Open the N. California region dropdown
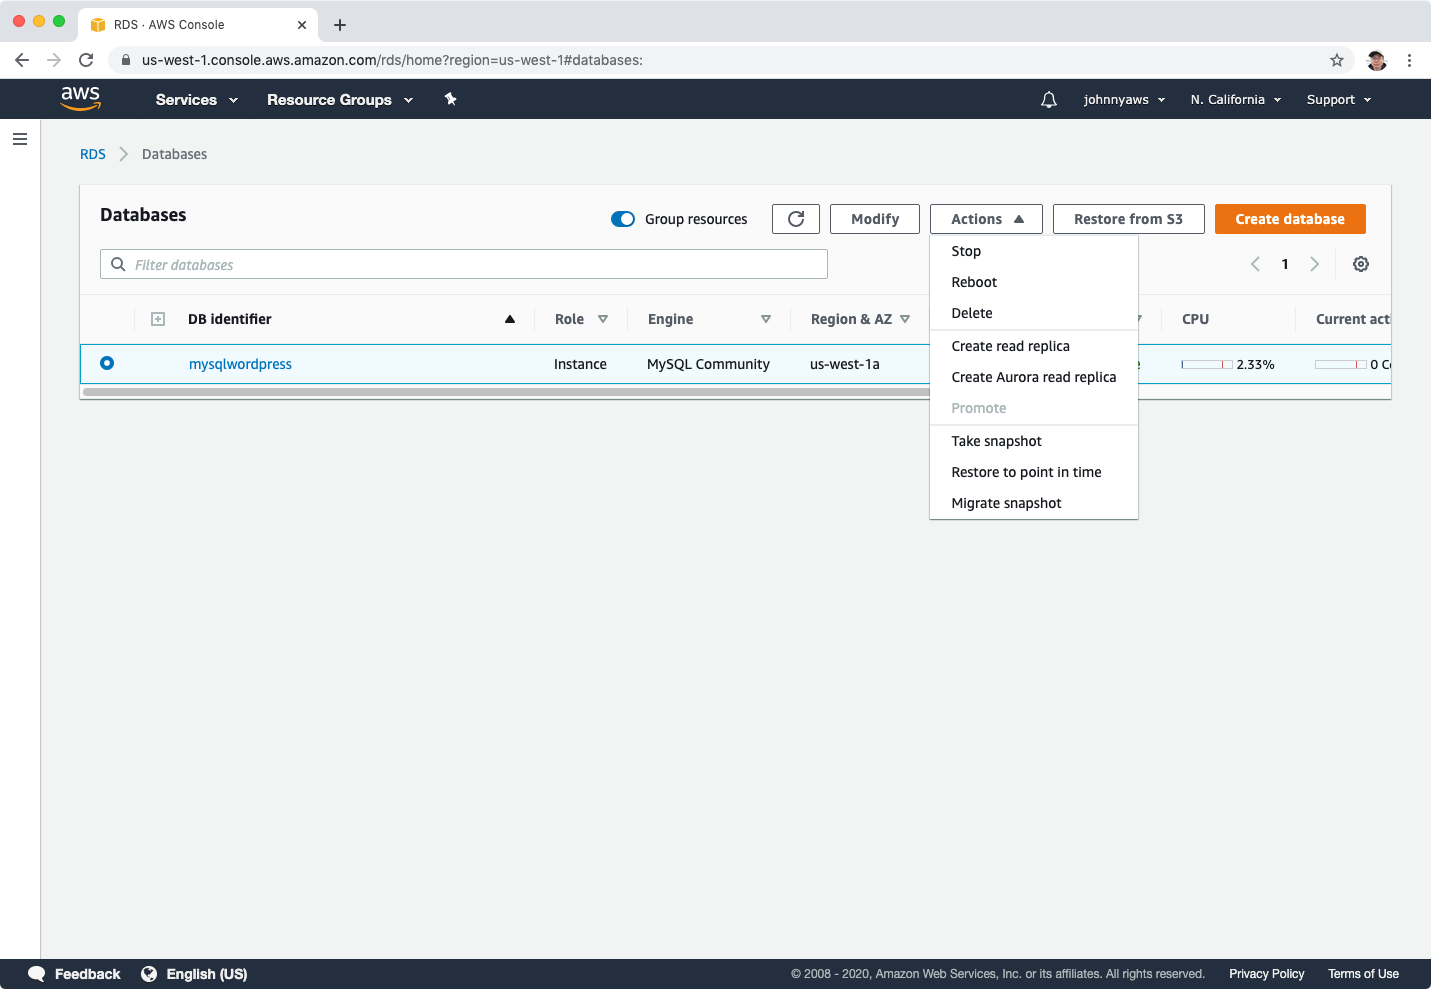Image resolution: width=1431 pixels, height=989 pixels. tap(1236, 100)
